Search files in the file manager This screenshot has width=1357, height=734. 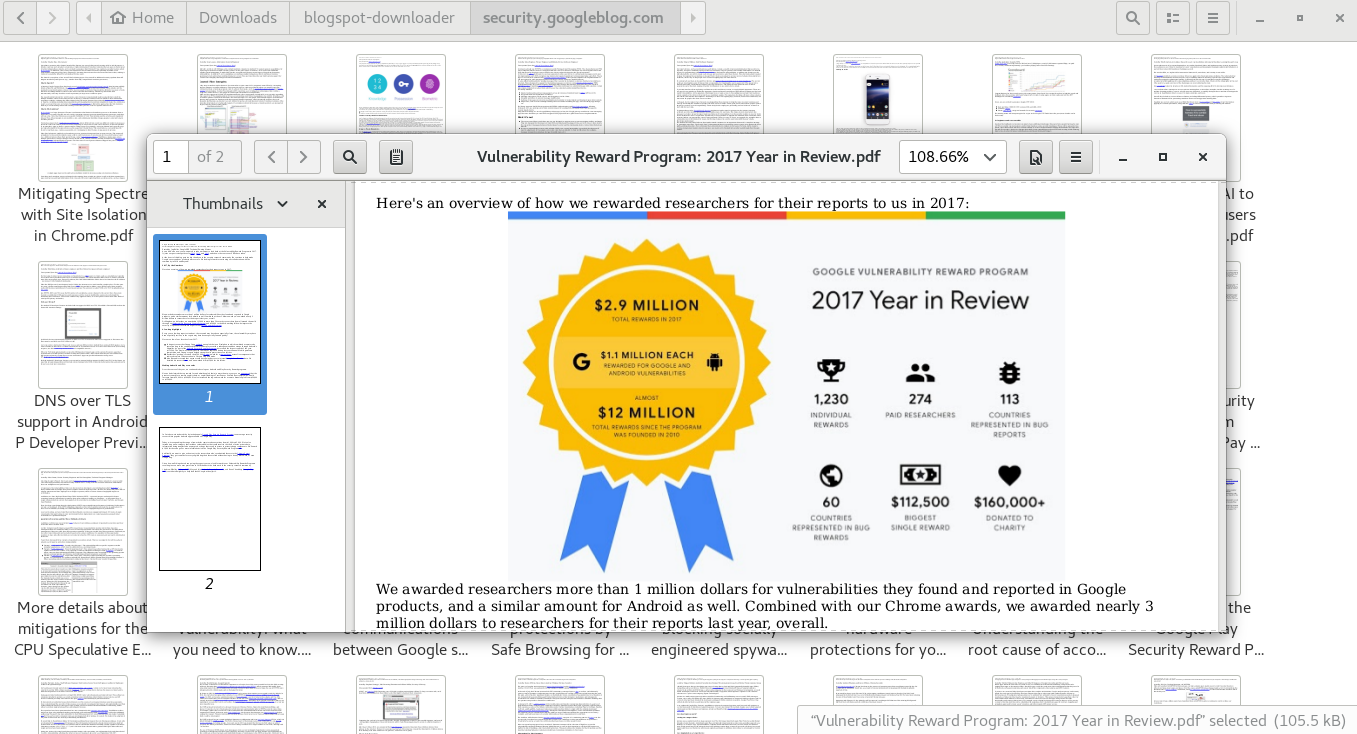[x=1132, y=18]
